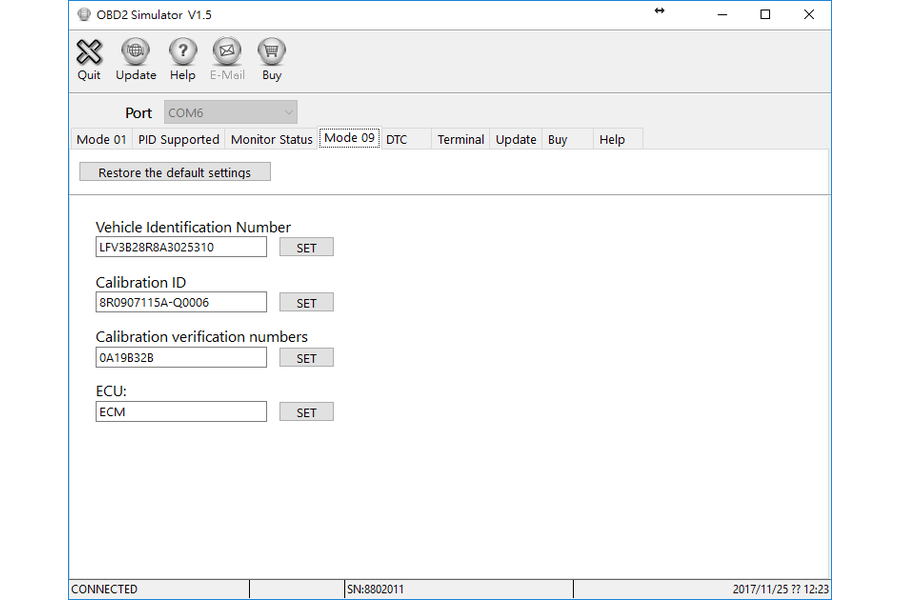Open the Port COM6 dropdown

(x=230, y=112)
